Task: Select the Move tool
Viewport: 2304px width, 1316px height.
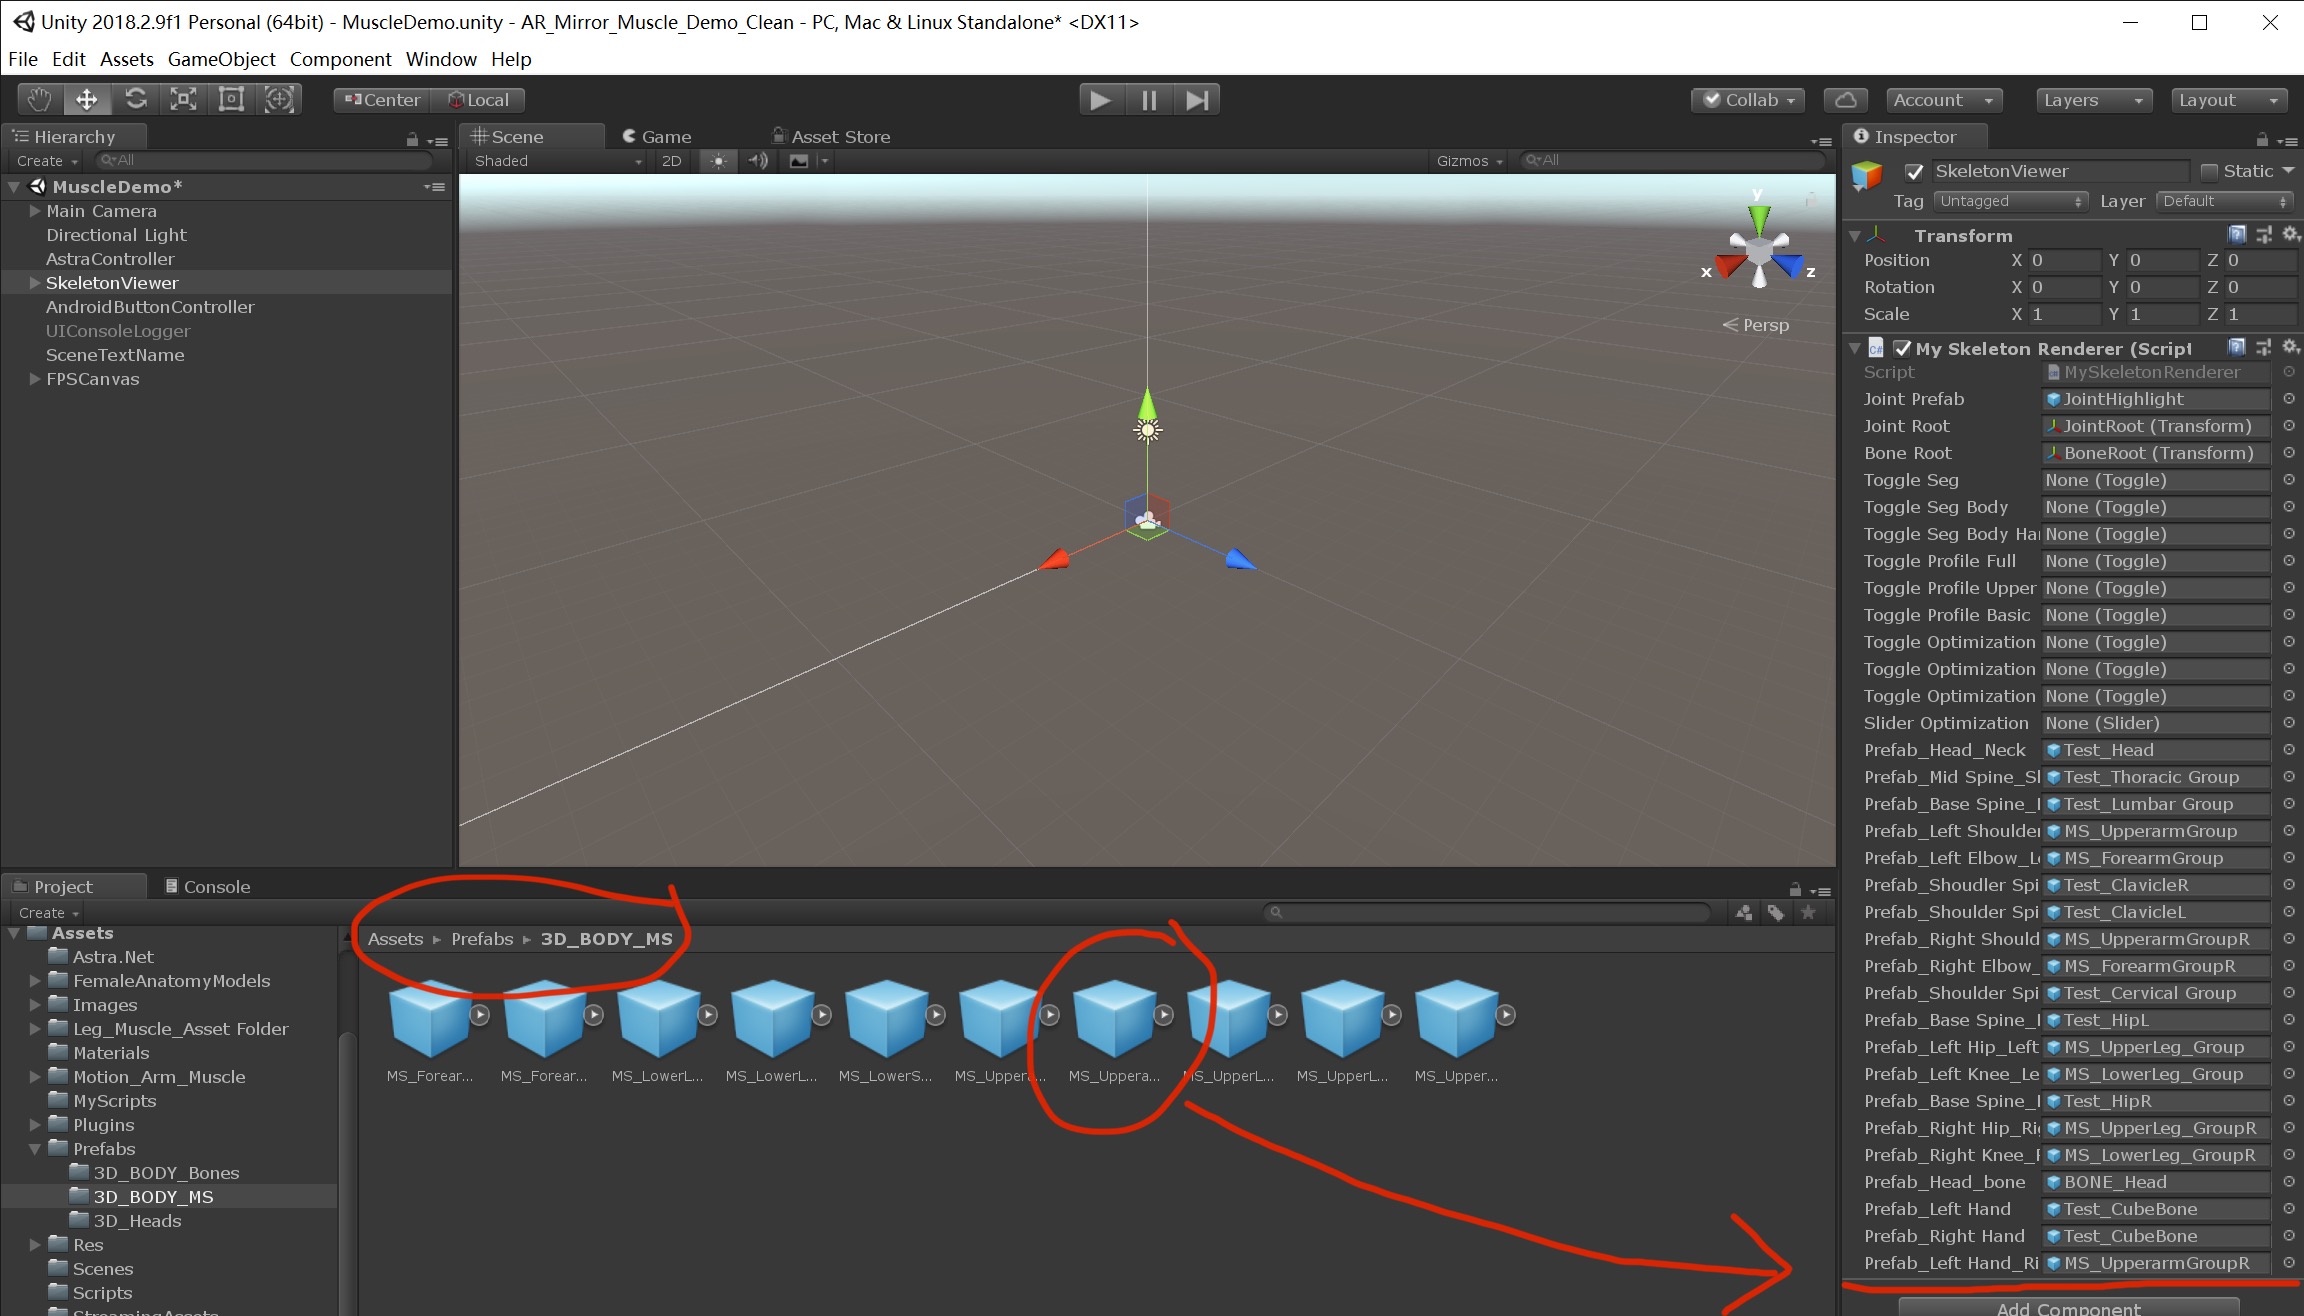Action: (86, 99)
